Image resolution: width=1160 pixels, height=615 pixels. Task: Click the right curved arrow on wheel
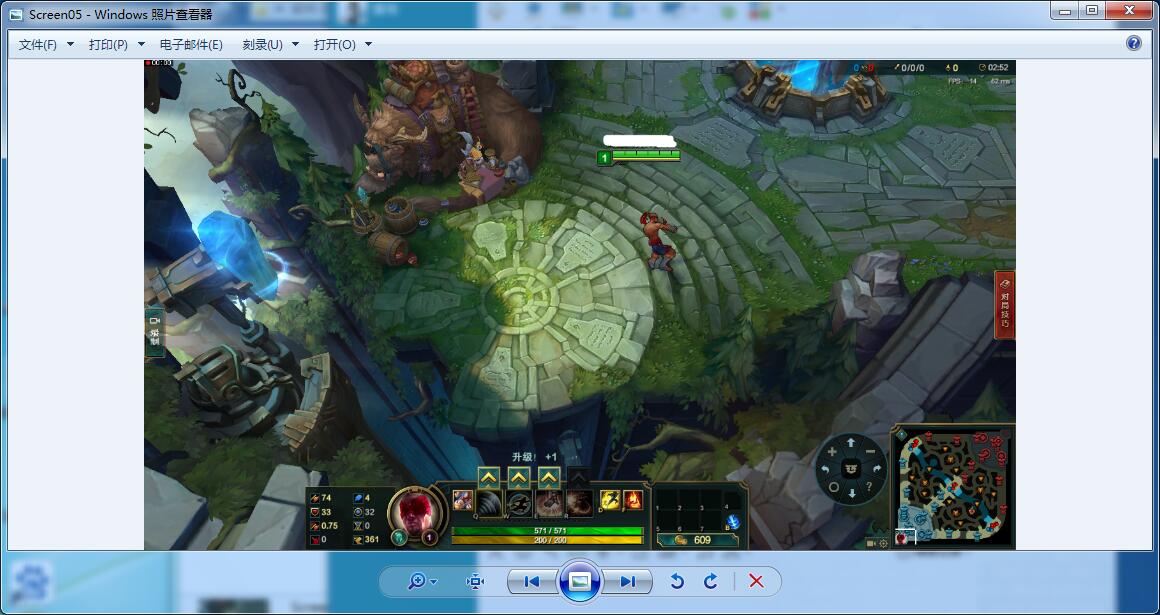[877, 468]
